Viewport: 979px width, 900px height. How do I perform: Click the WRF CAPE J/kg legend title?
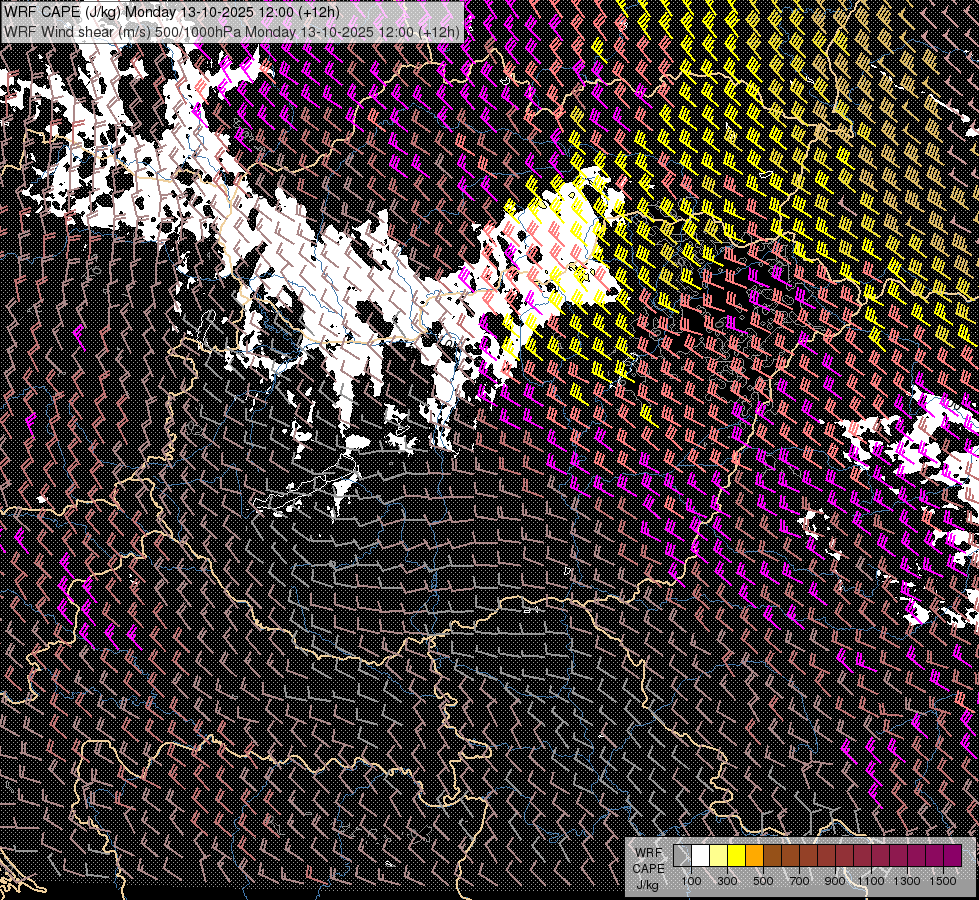coord(648,868)
